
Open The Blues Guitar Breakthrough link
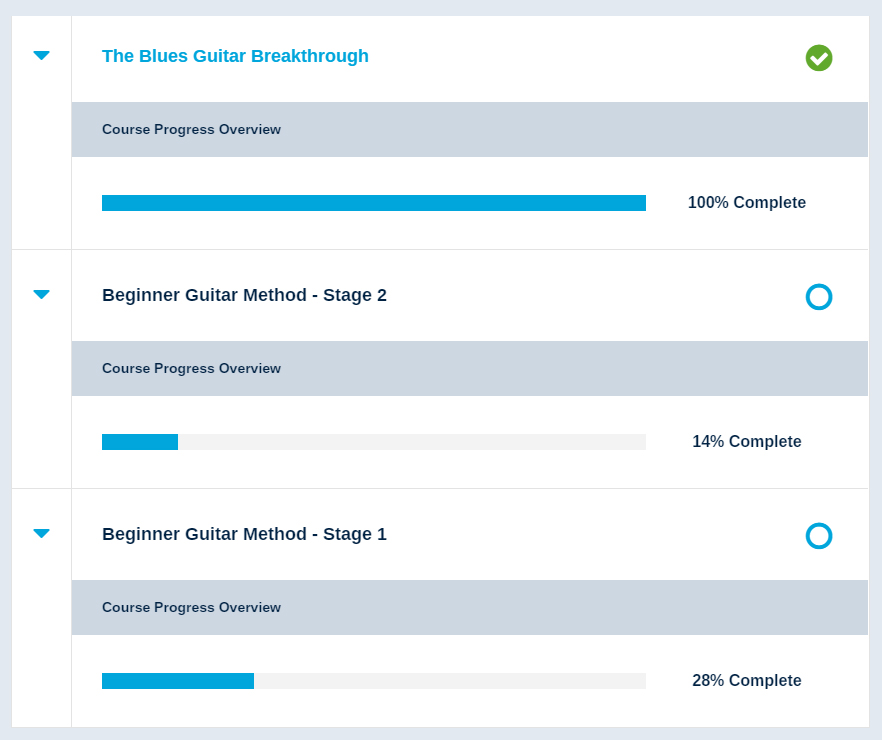coord(235,56)
